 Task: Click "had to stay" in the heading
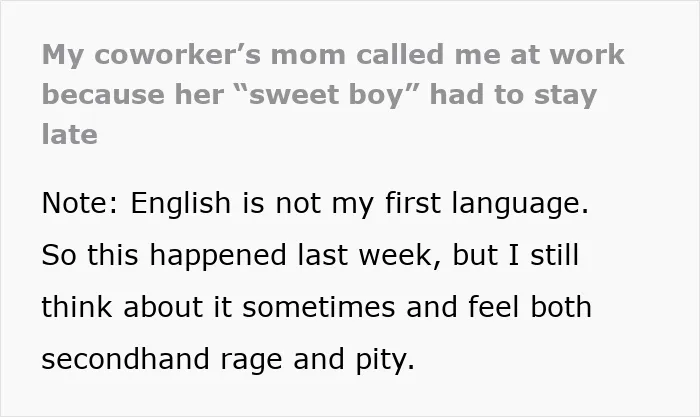[x=513, y=95]
